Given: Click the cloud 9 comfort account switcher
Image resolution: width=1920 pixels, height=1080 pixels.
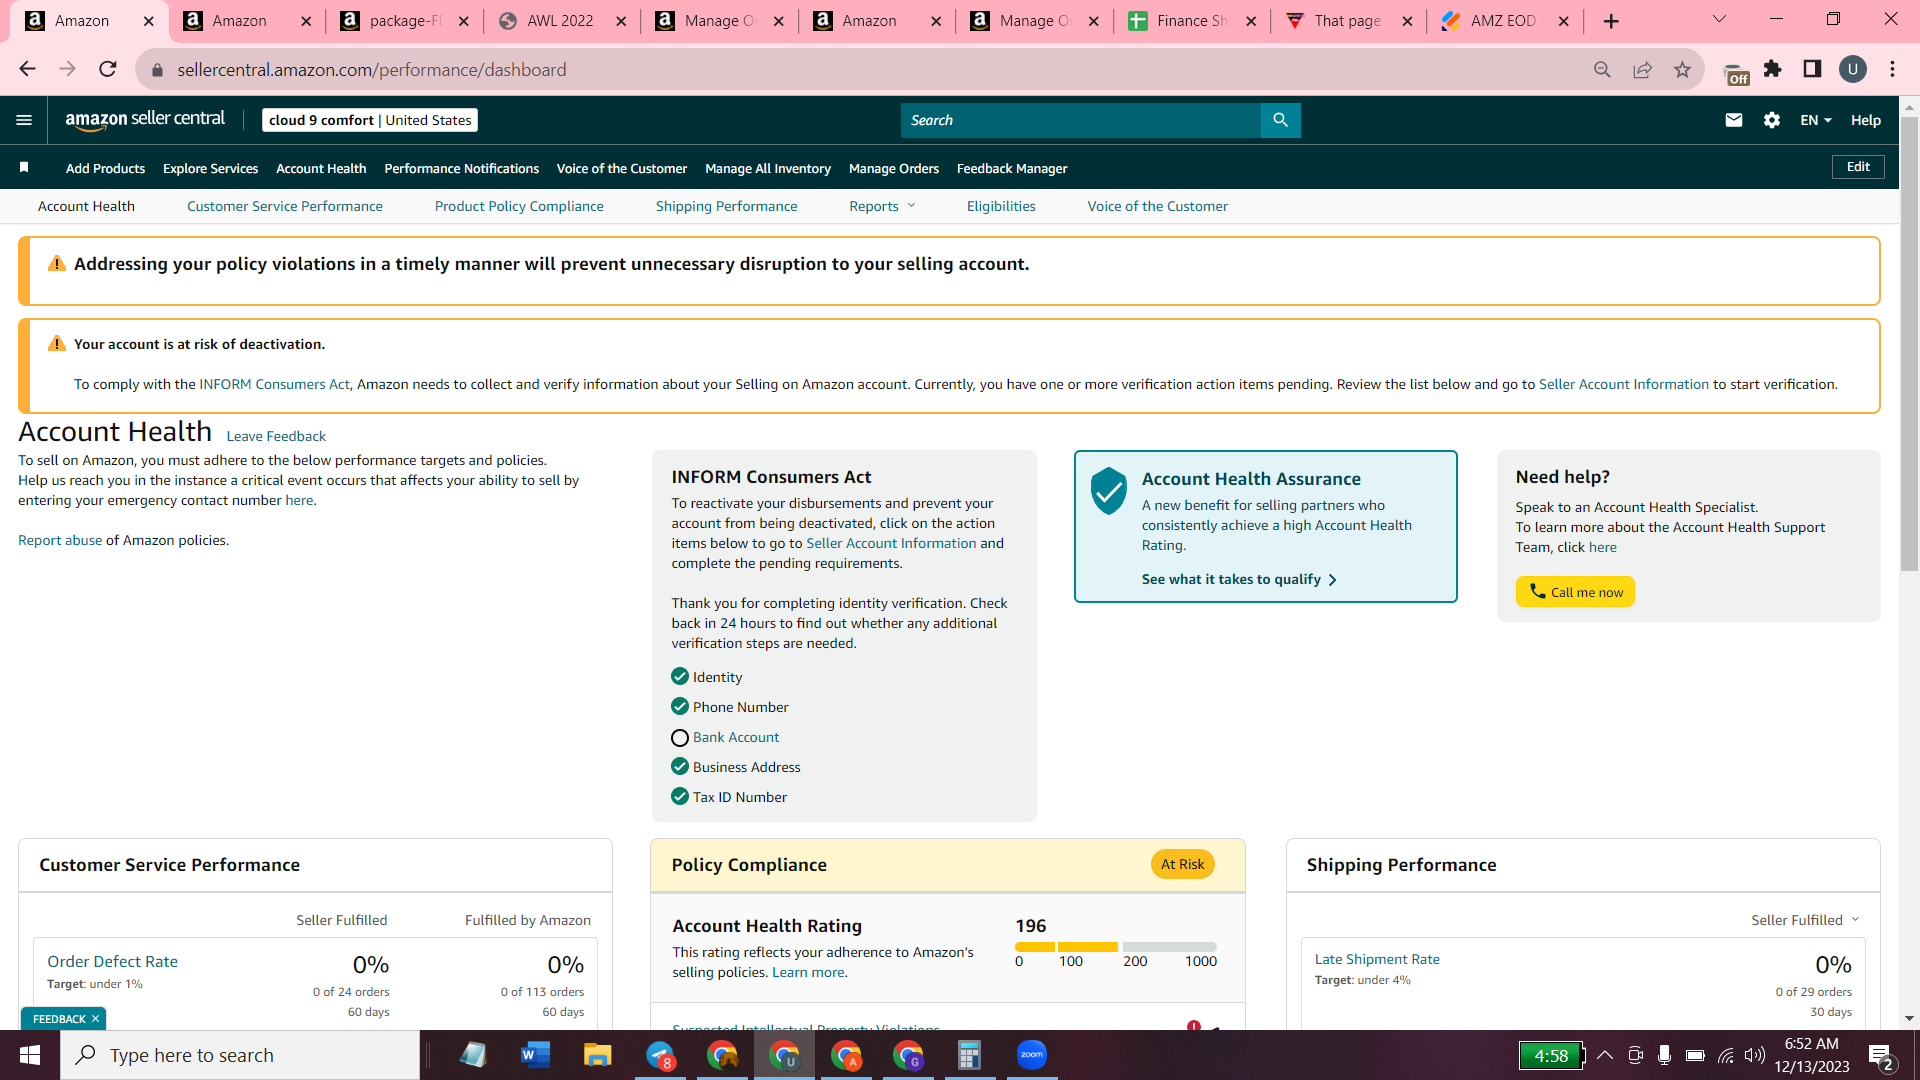Looking at the screenshot, I should pos(370,120).
